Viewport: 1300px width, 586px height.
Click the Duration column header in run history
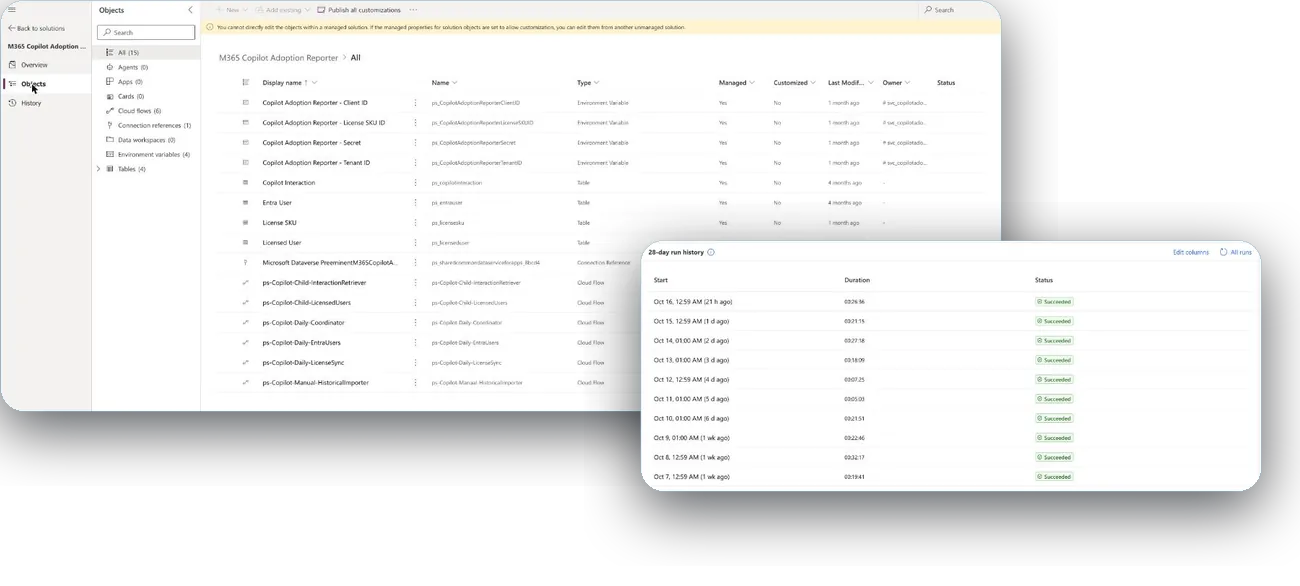[x=857, y=280]
